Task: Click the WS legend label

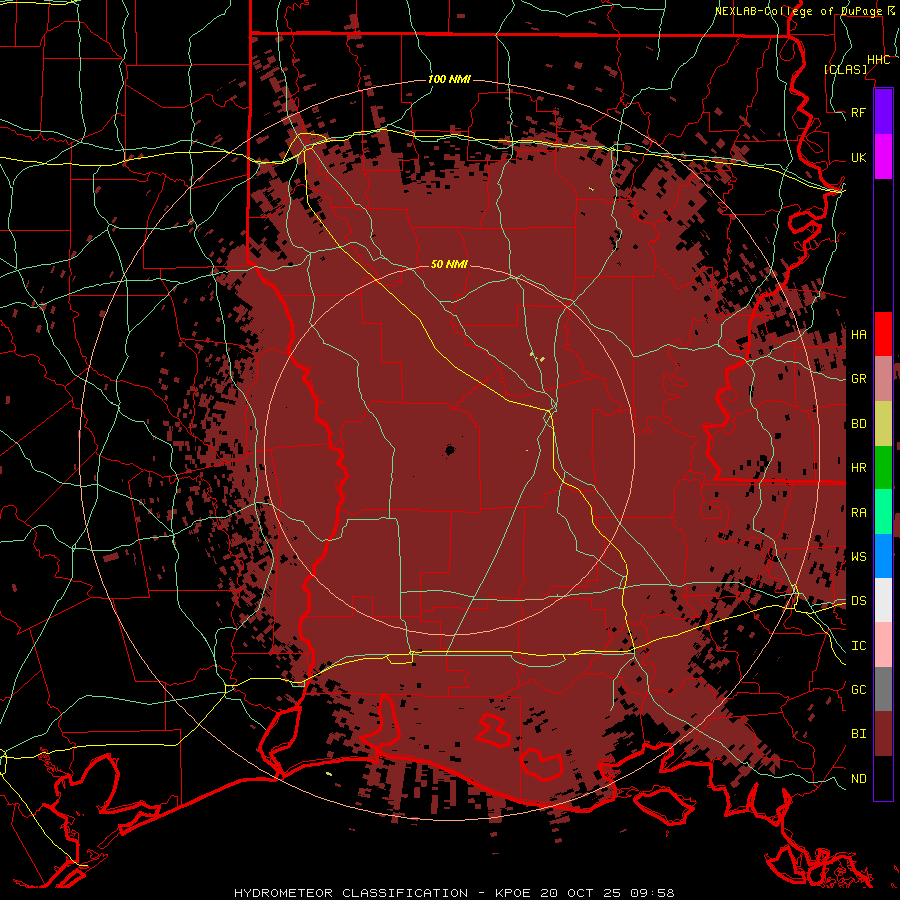Action: pyautogui.click(x=858, y=557)
